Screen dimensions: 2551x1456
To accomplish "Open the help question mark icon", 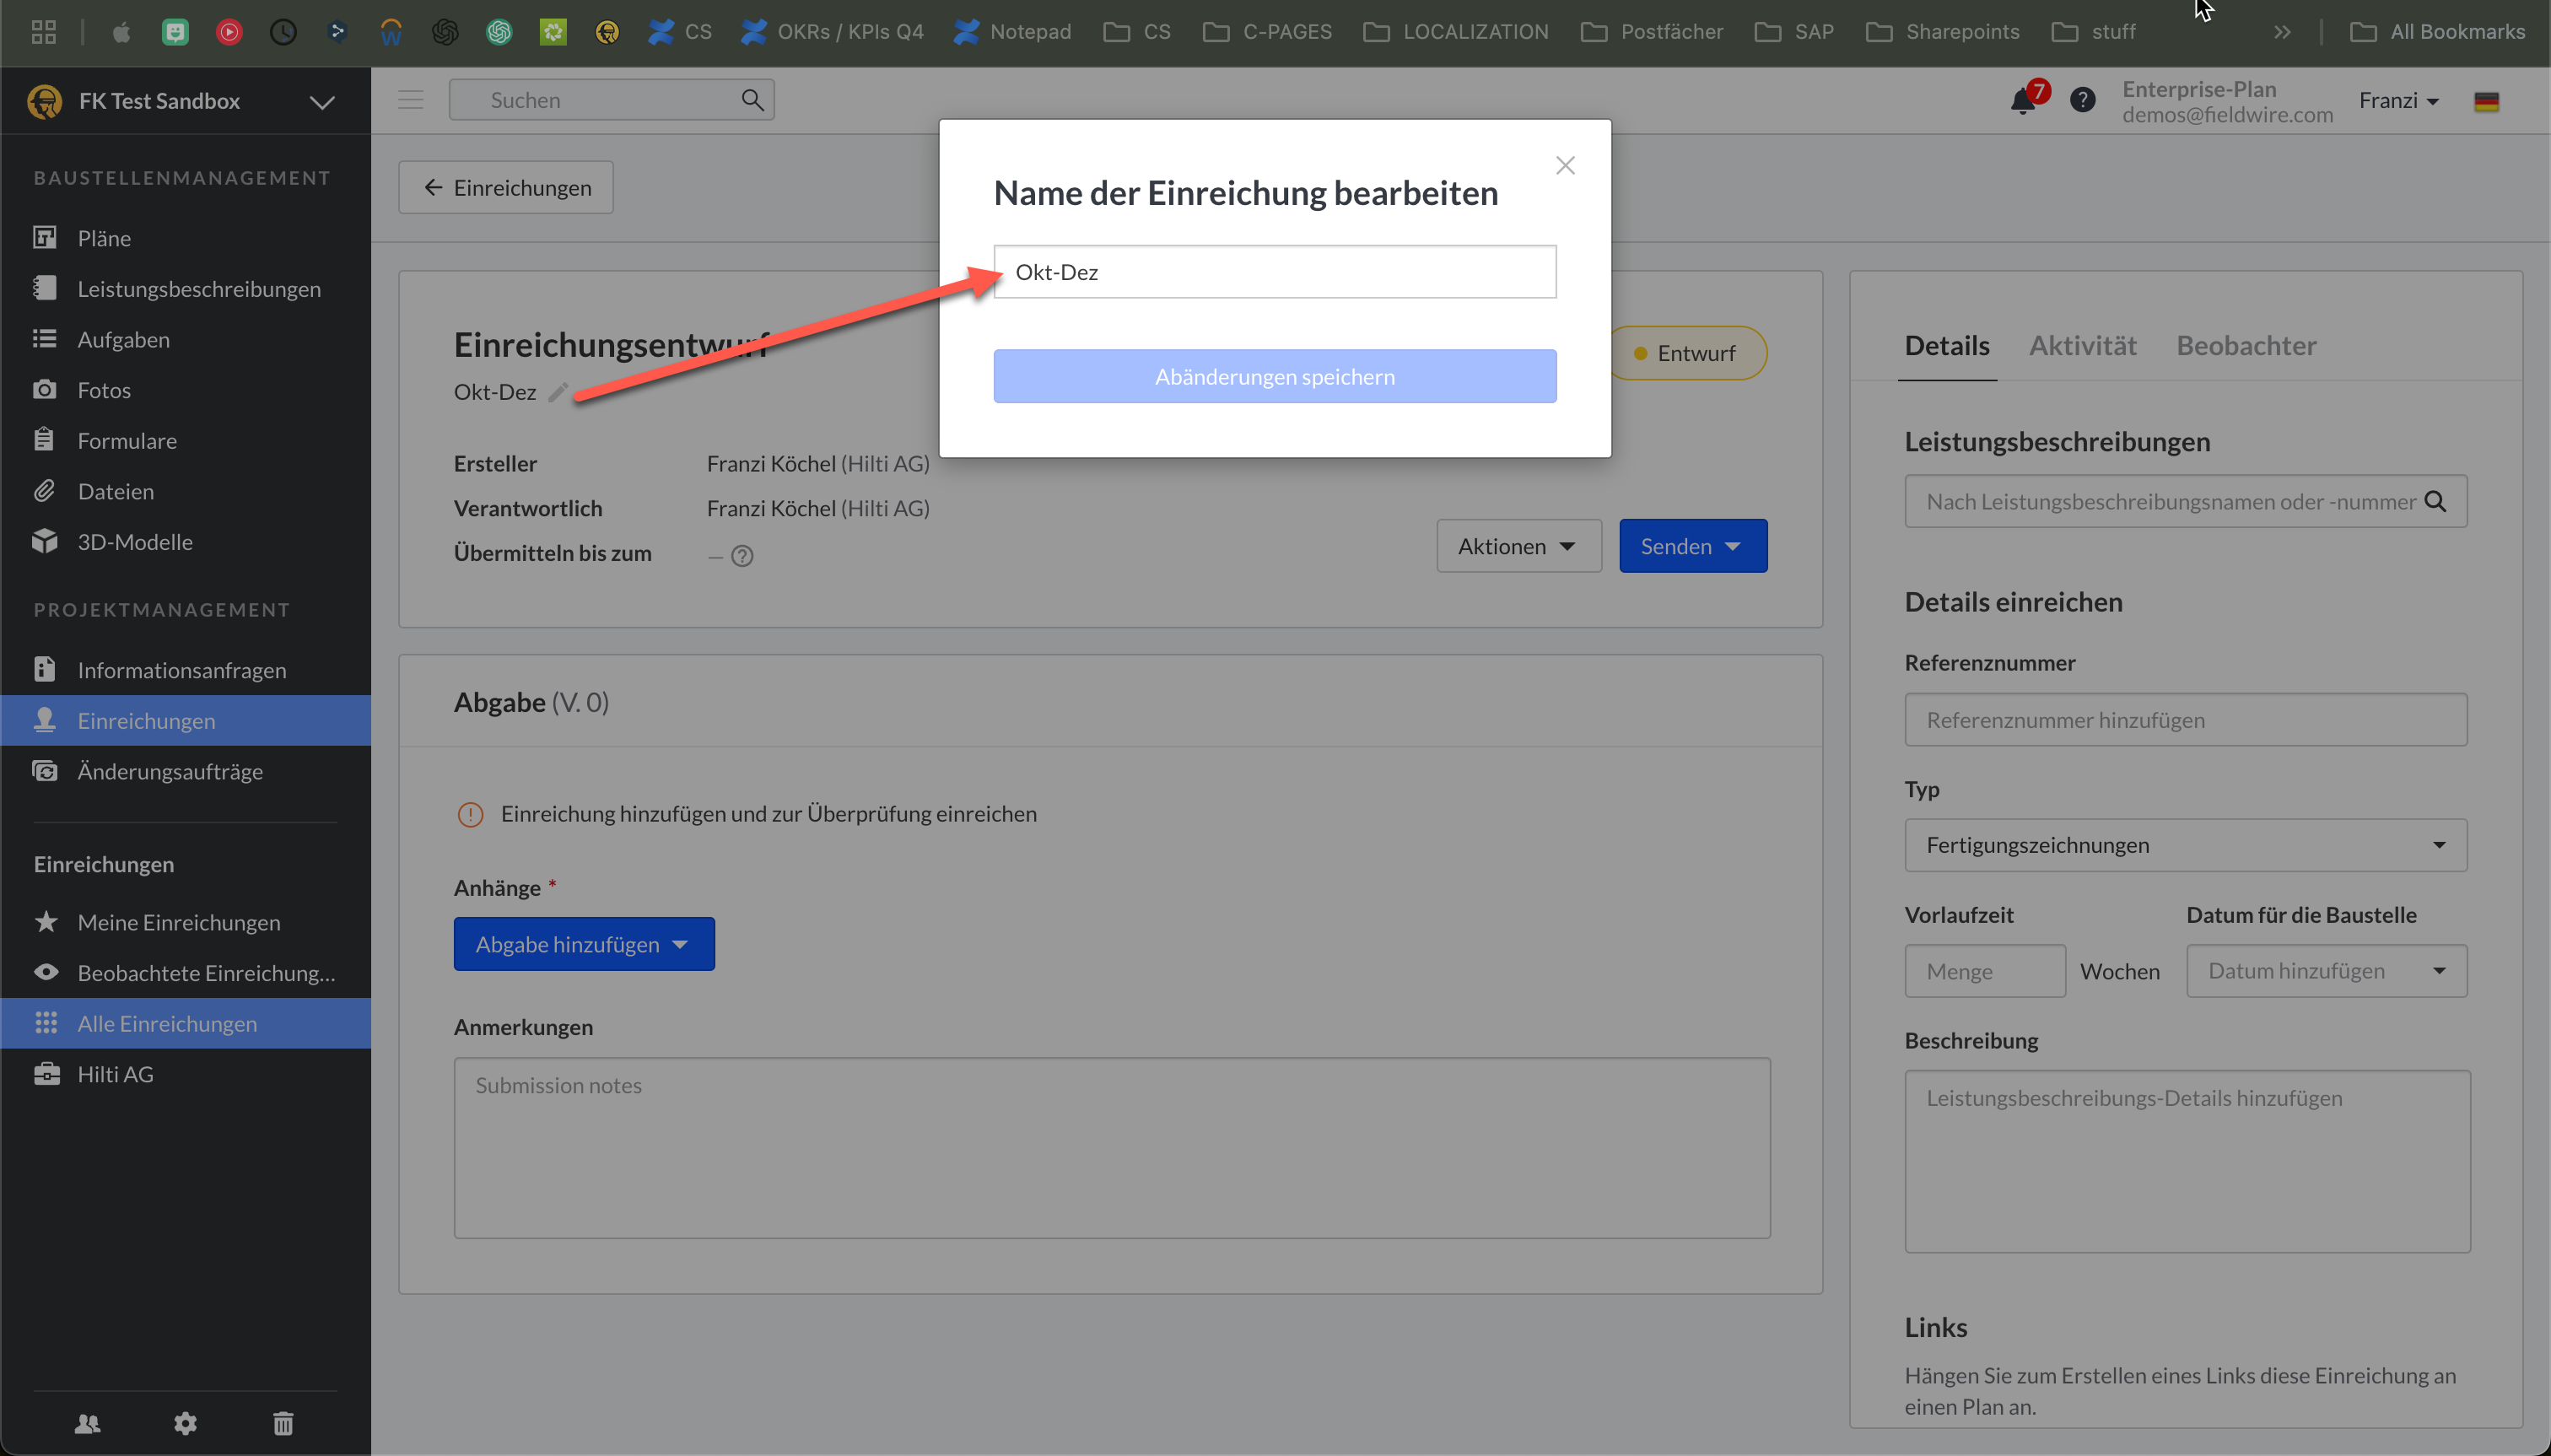I will point(2083,100).
